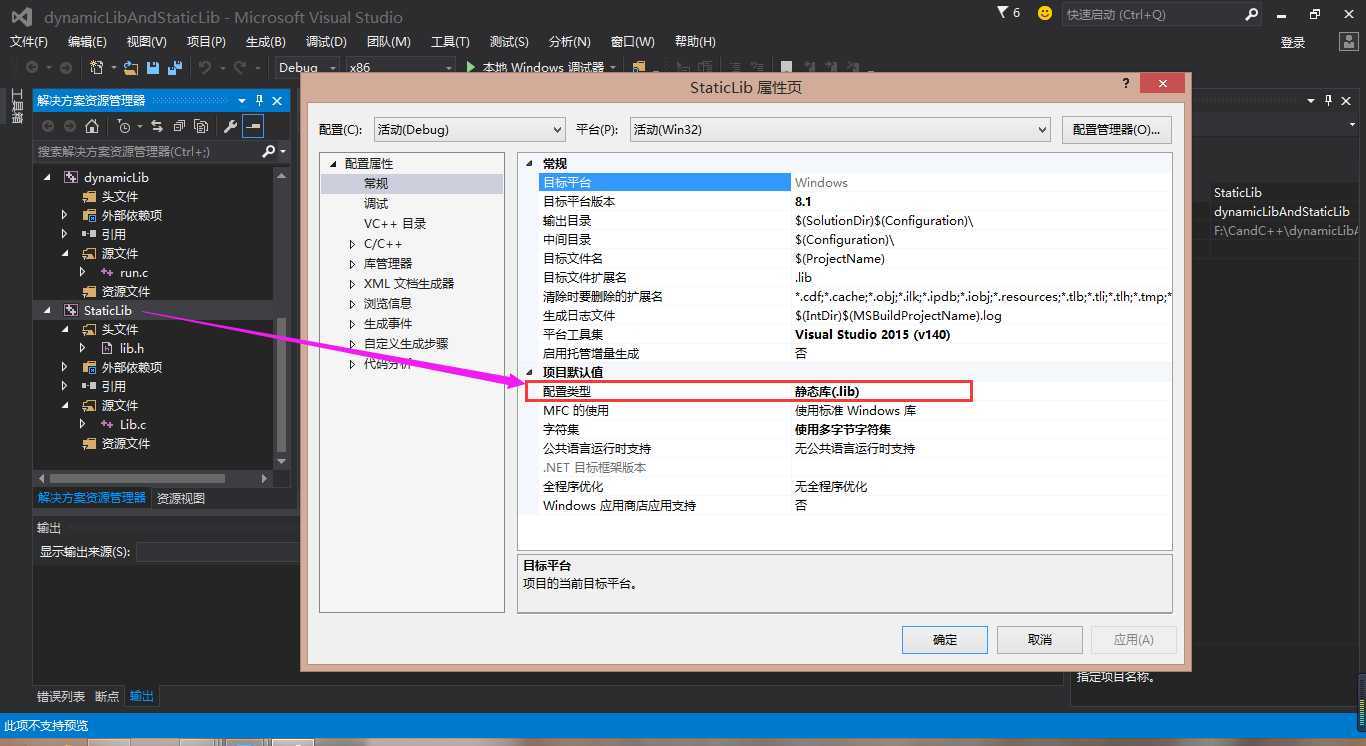
Task: Open the 文件(F) menu
Action: point(29,41)
